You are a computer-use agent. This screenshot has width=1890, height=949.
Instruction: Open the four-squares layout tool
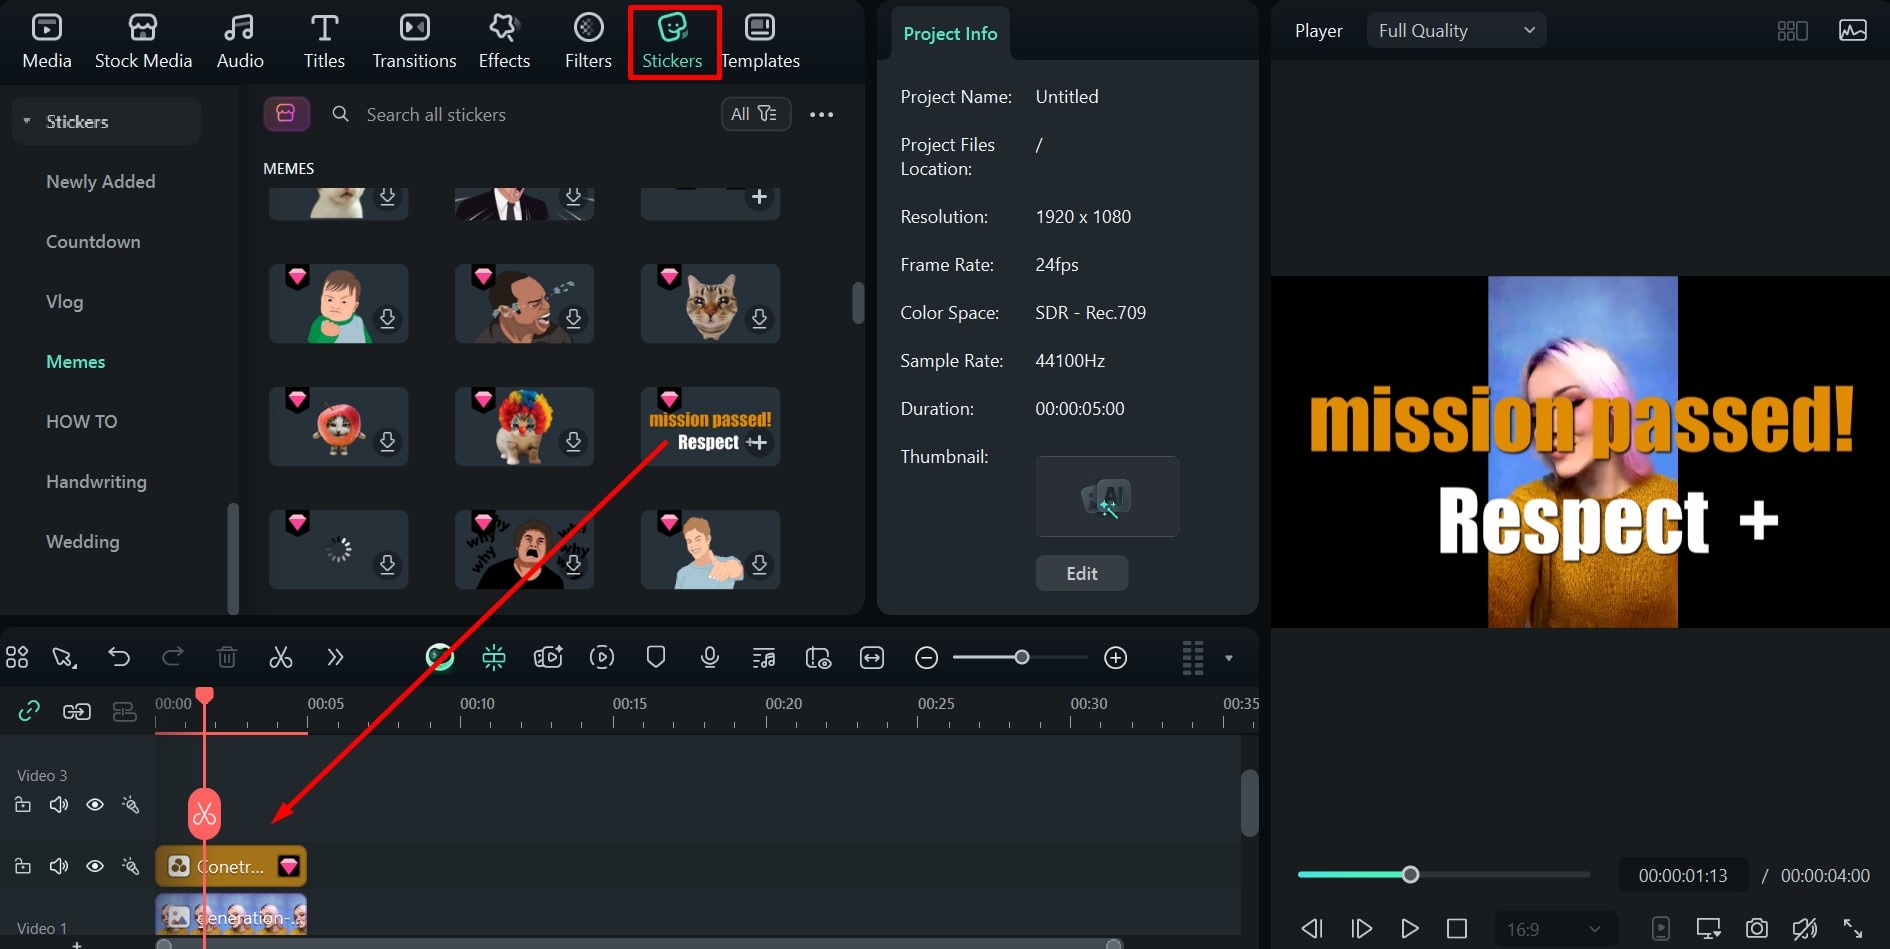(x=17, y=657)
